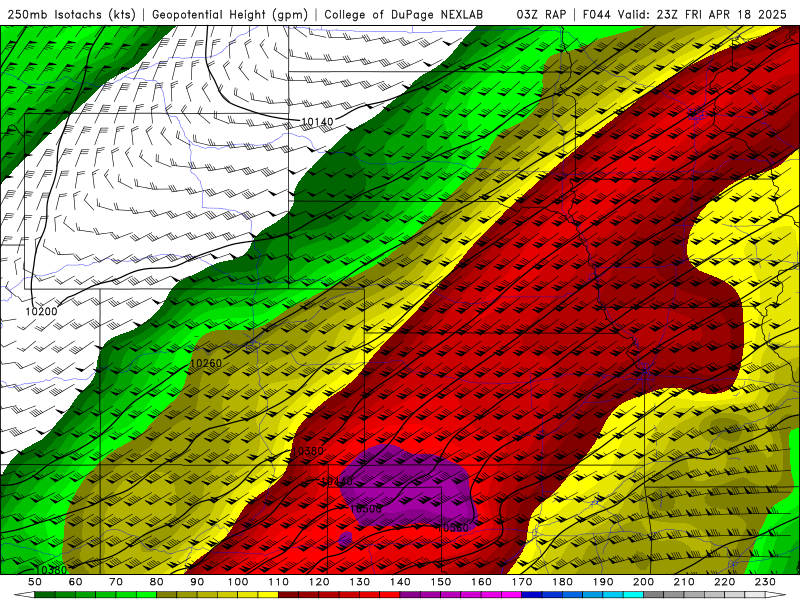
Task: Click the '250mb Isotachs (kts)' title text
Action: point(71,14)
